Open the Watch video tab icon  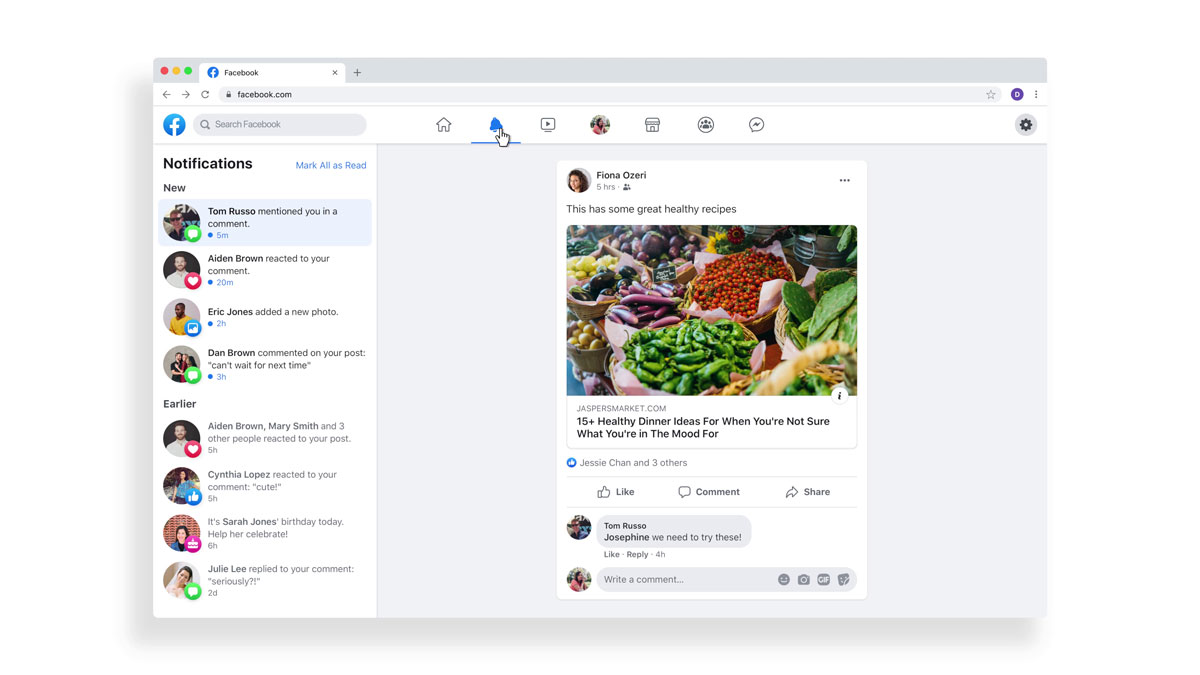click(x=548, y=125)
